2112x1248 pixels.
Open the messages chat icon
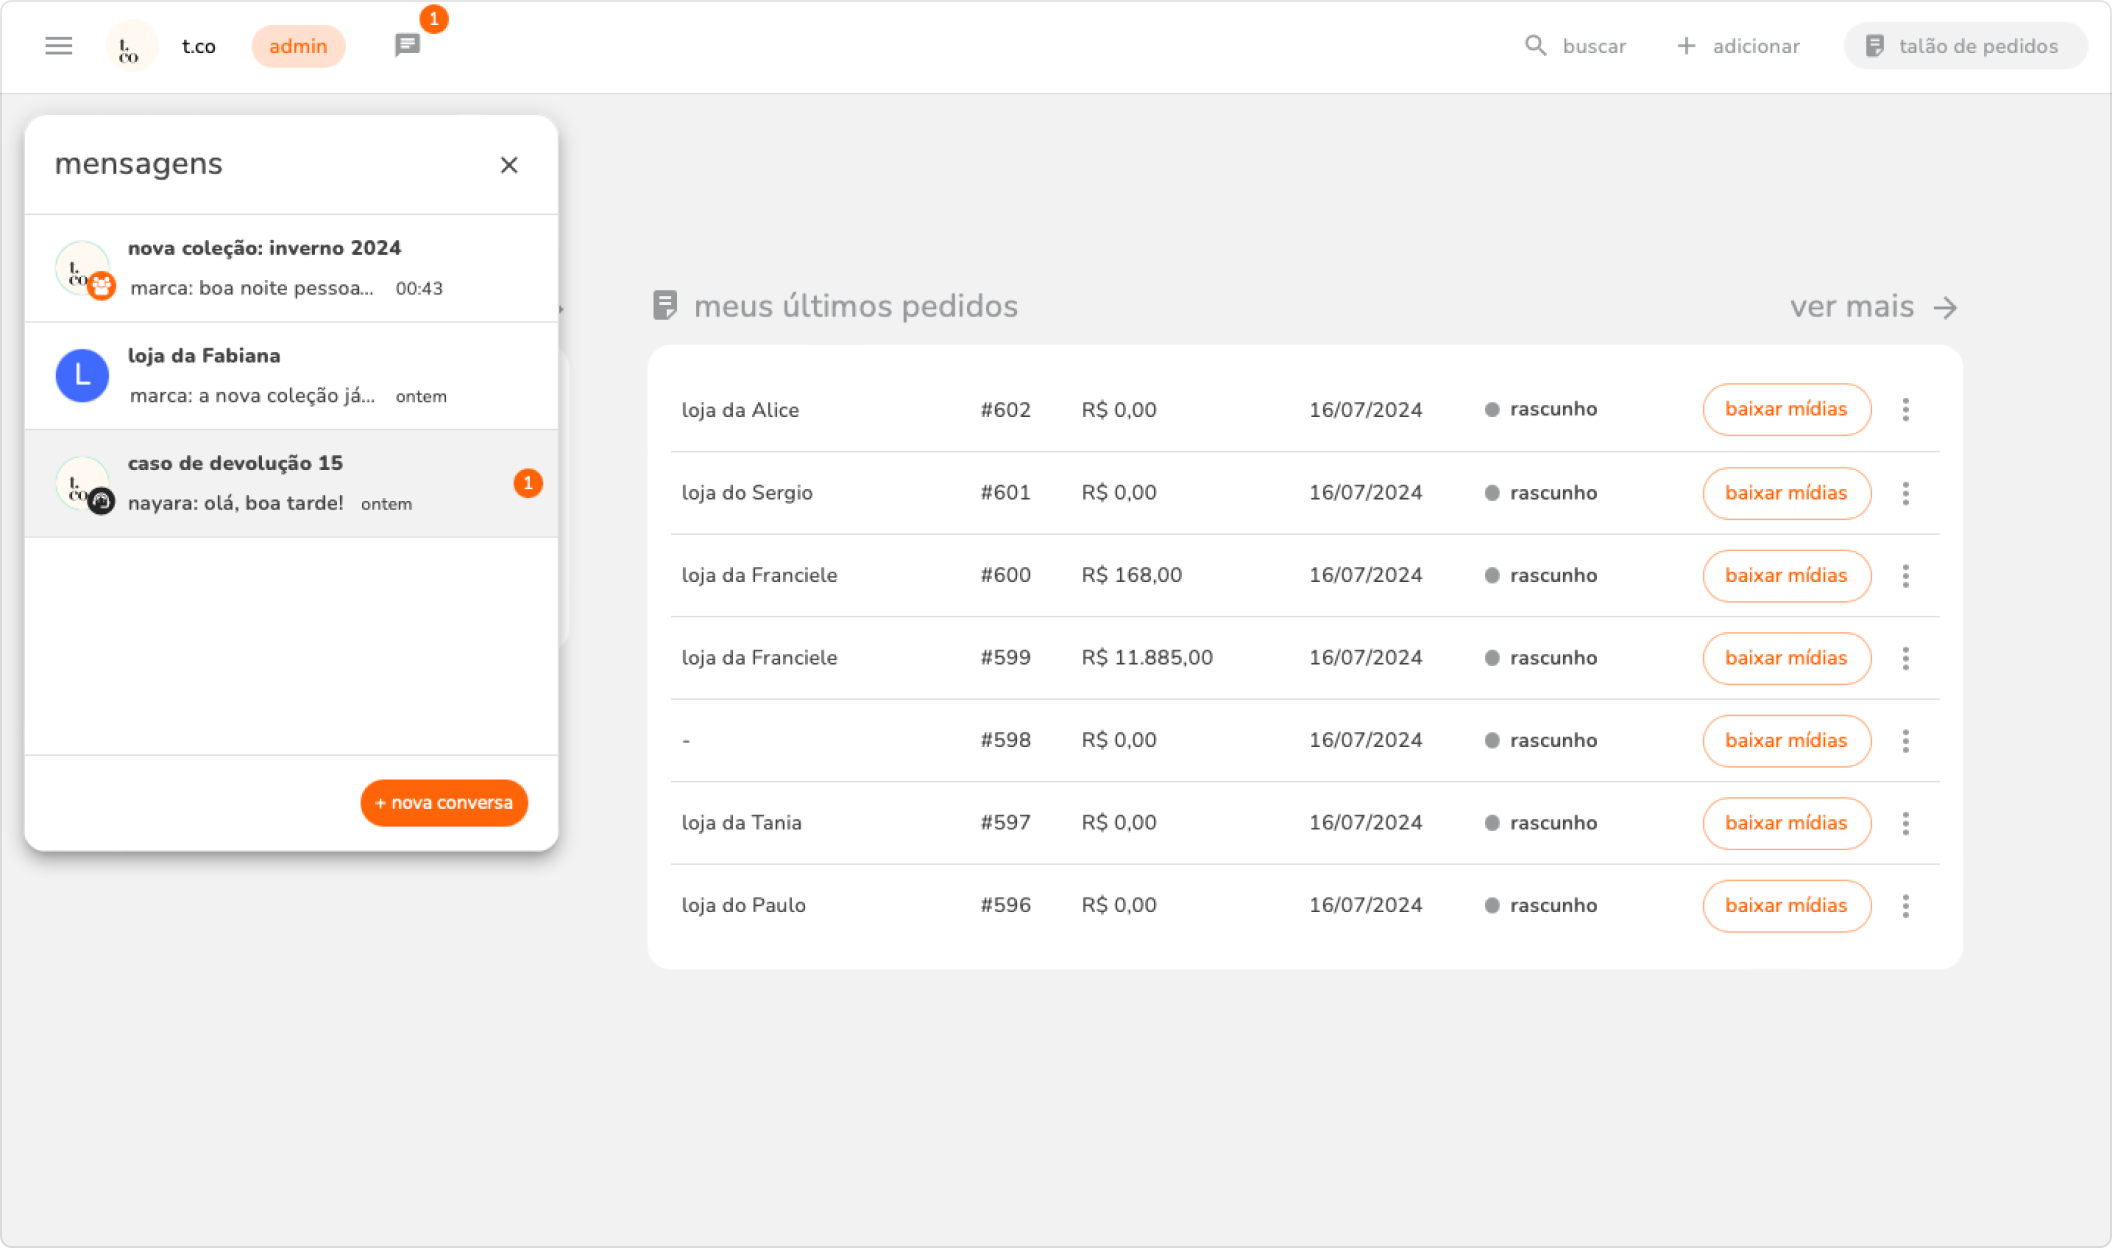407,45
